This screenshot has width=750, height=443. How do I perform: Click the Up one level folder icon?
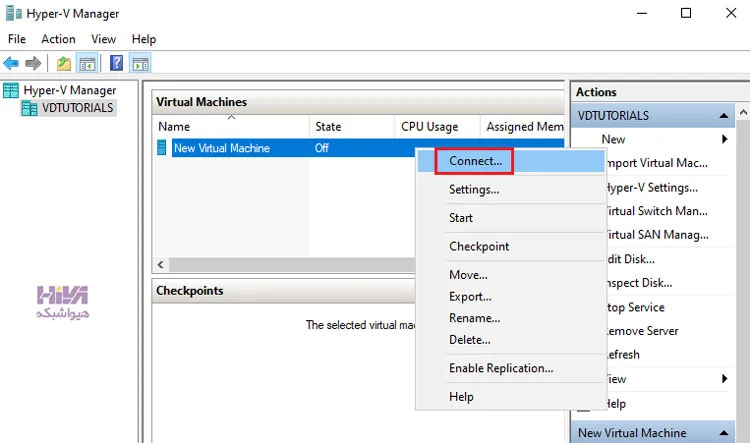pyautogui.click(x=64, y=63)
